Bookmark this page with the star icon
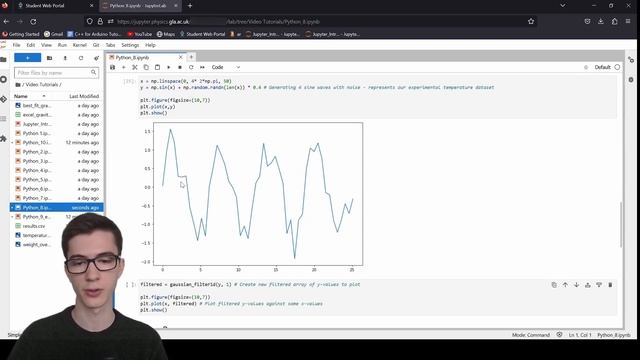Image resolution: width=640 pixels, height=360 pixels. pyautogui.click(x=531, y=22)
